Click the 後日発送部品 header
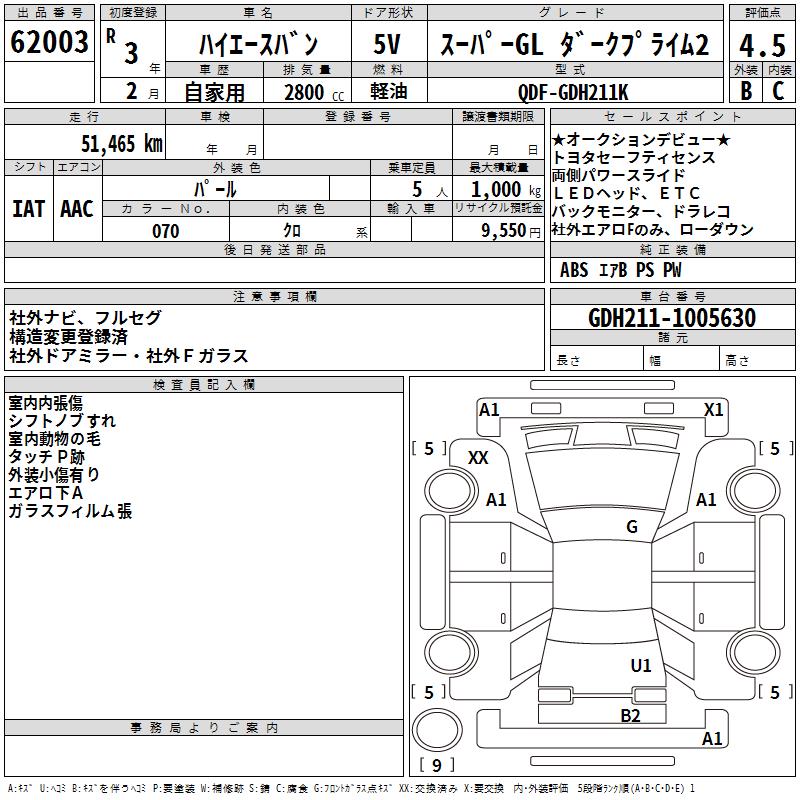Image resolution: width=800 pixels, height=800 pixels. pos(274,249)
